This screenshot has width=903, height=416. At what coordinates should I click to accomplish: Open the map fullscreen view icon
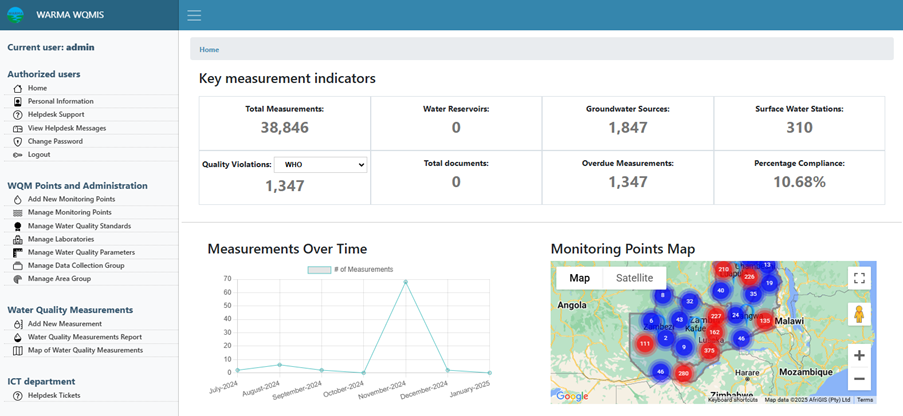point(858,279)
